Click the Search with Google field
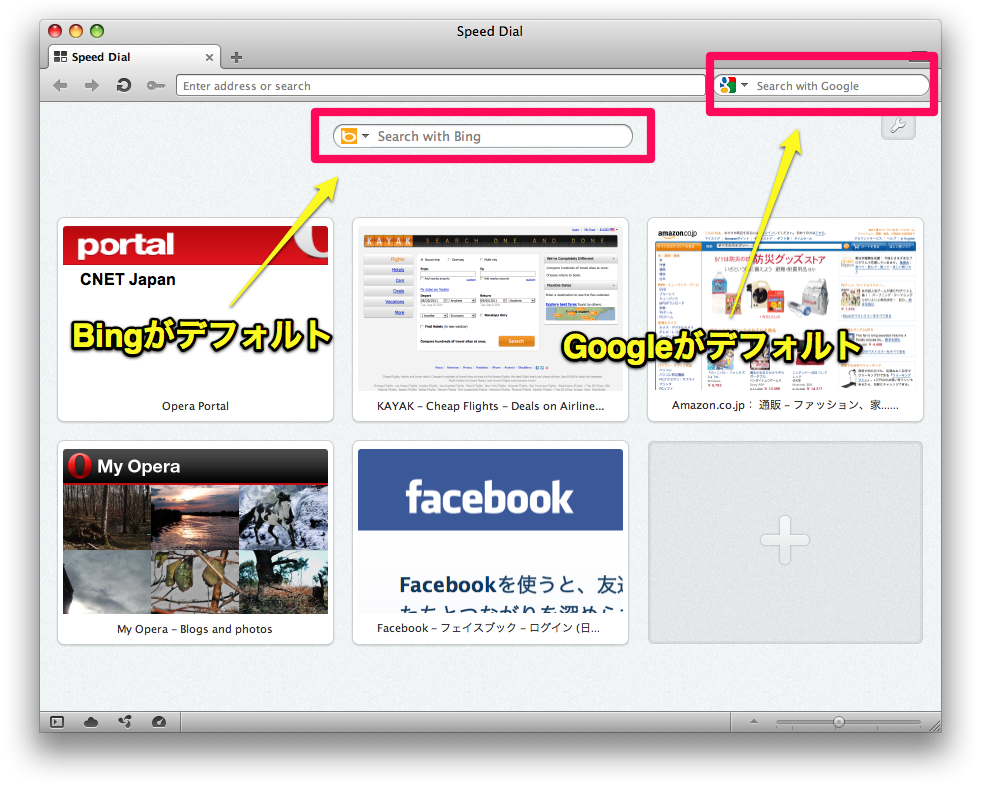 coord(821,86)
